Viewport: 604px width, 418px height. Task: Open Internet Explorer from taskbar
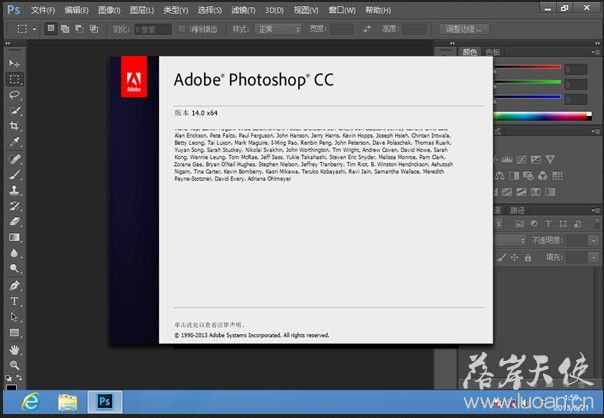tap(30, 402)
